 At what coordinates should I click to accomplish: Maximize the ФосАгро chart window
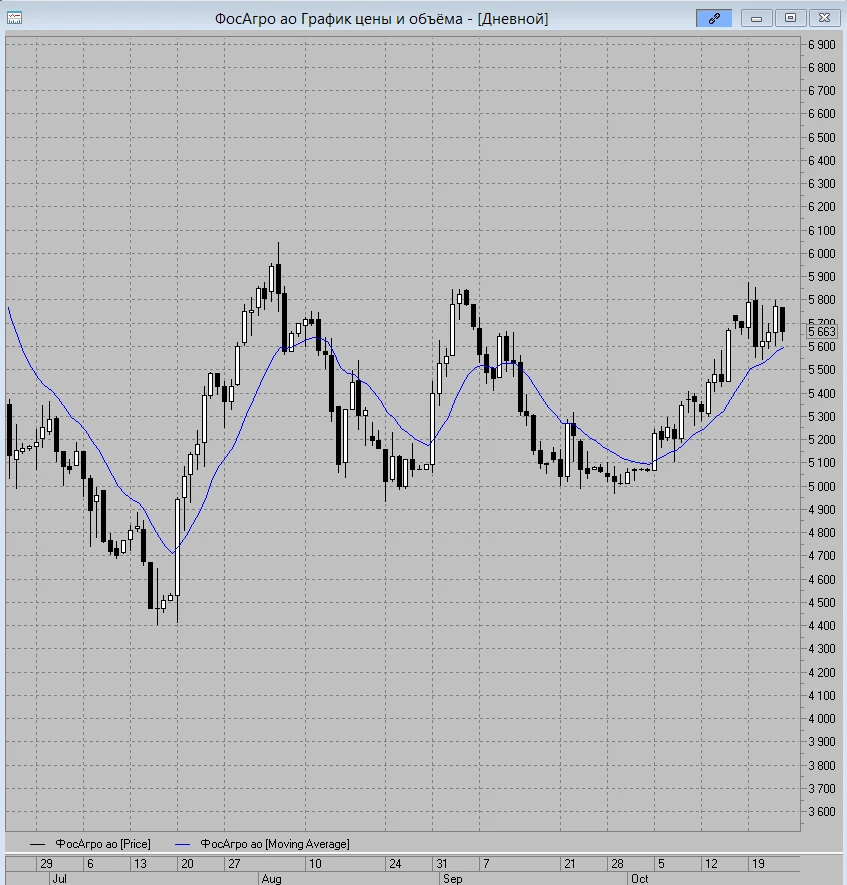click(790, 18)
